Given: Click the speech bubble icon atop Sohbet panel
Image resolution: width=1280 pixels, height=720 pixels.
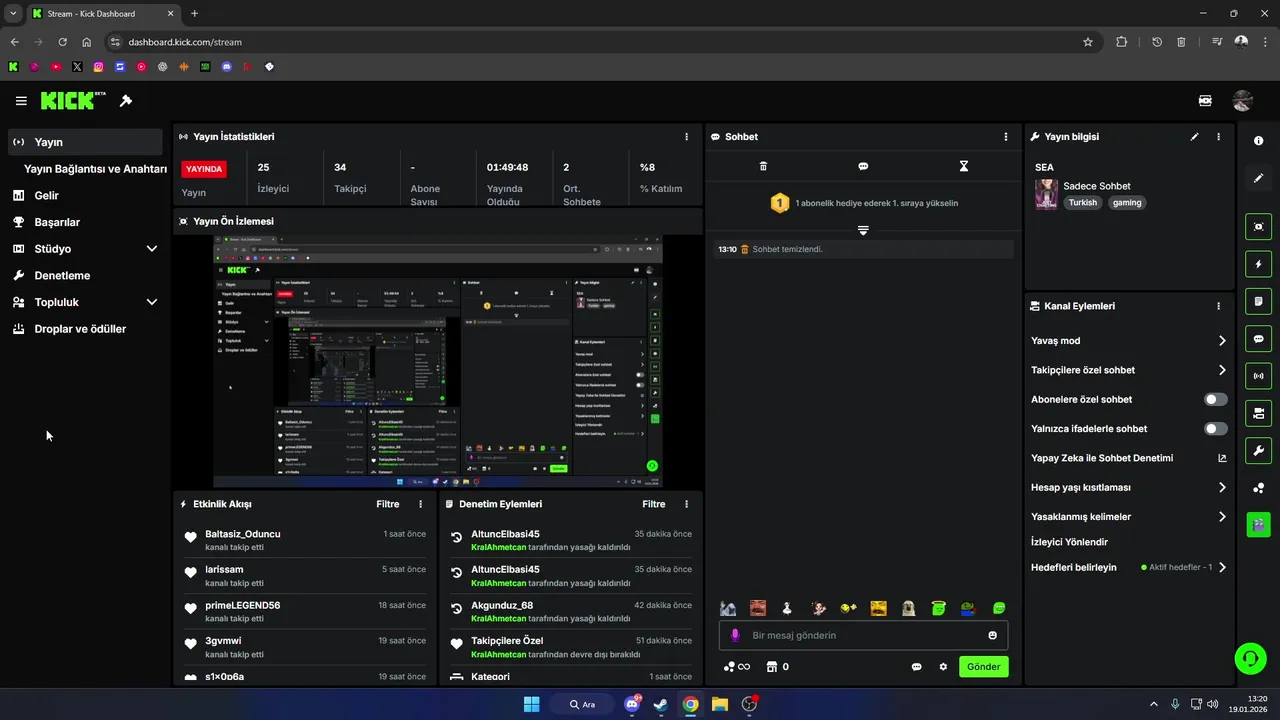Looking at the screenshot, I should click(863, 166).
